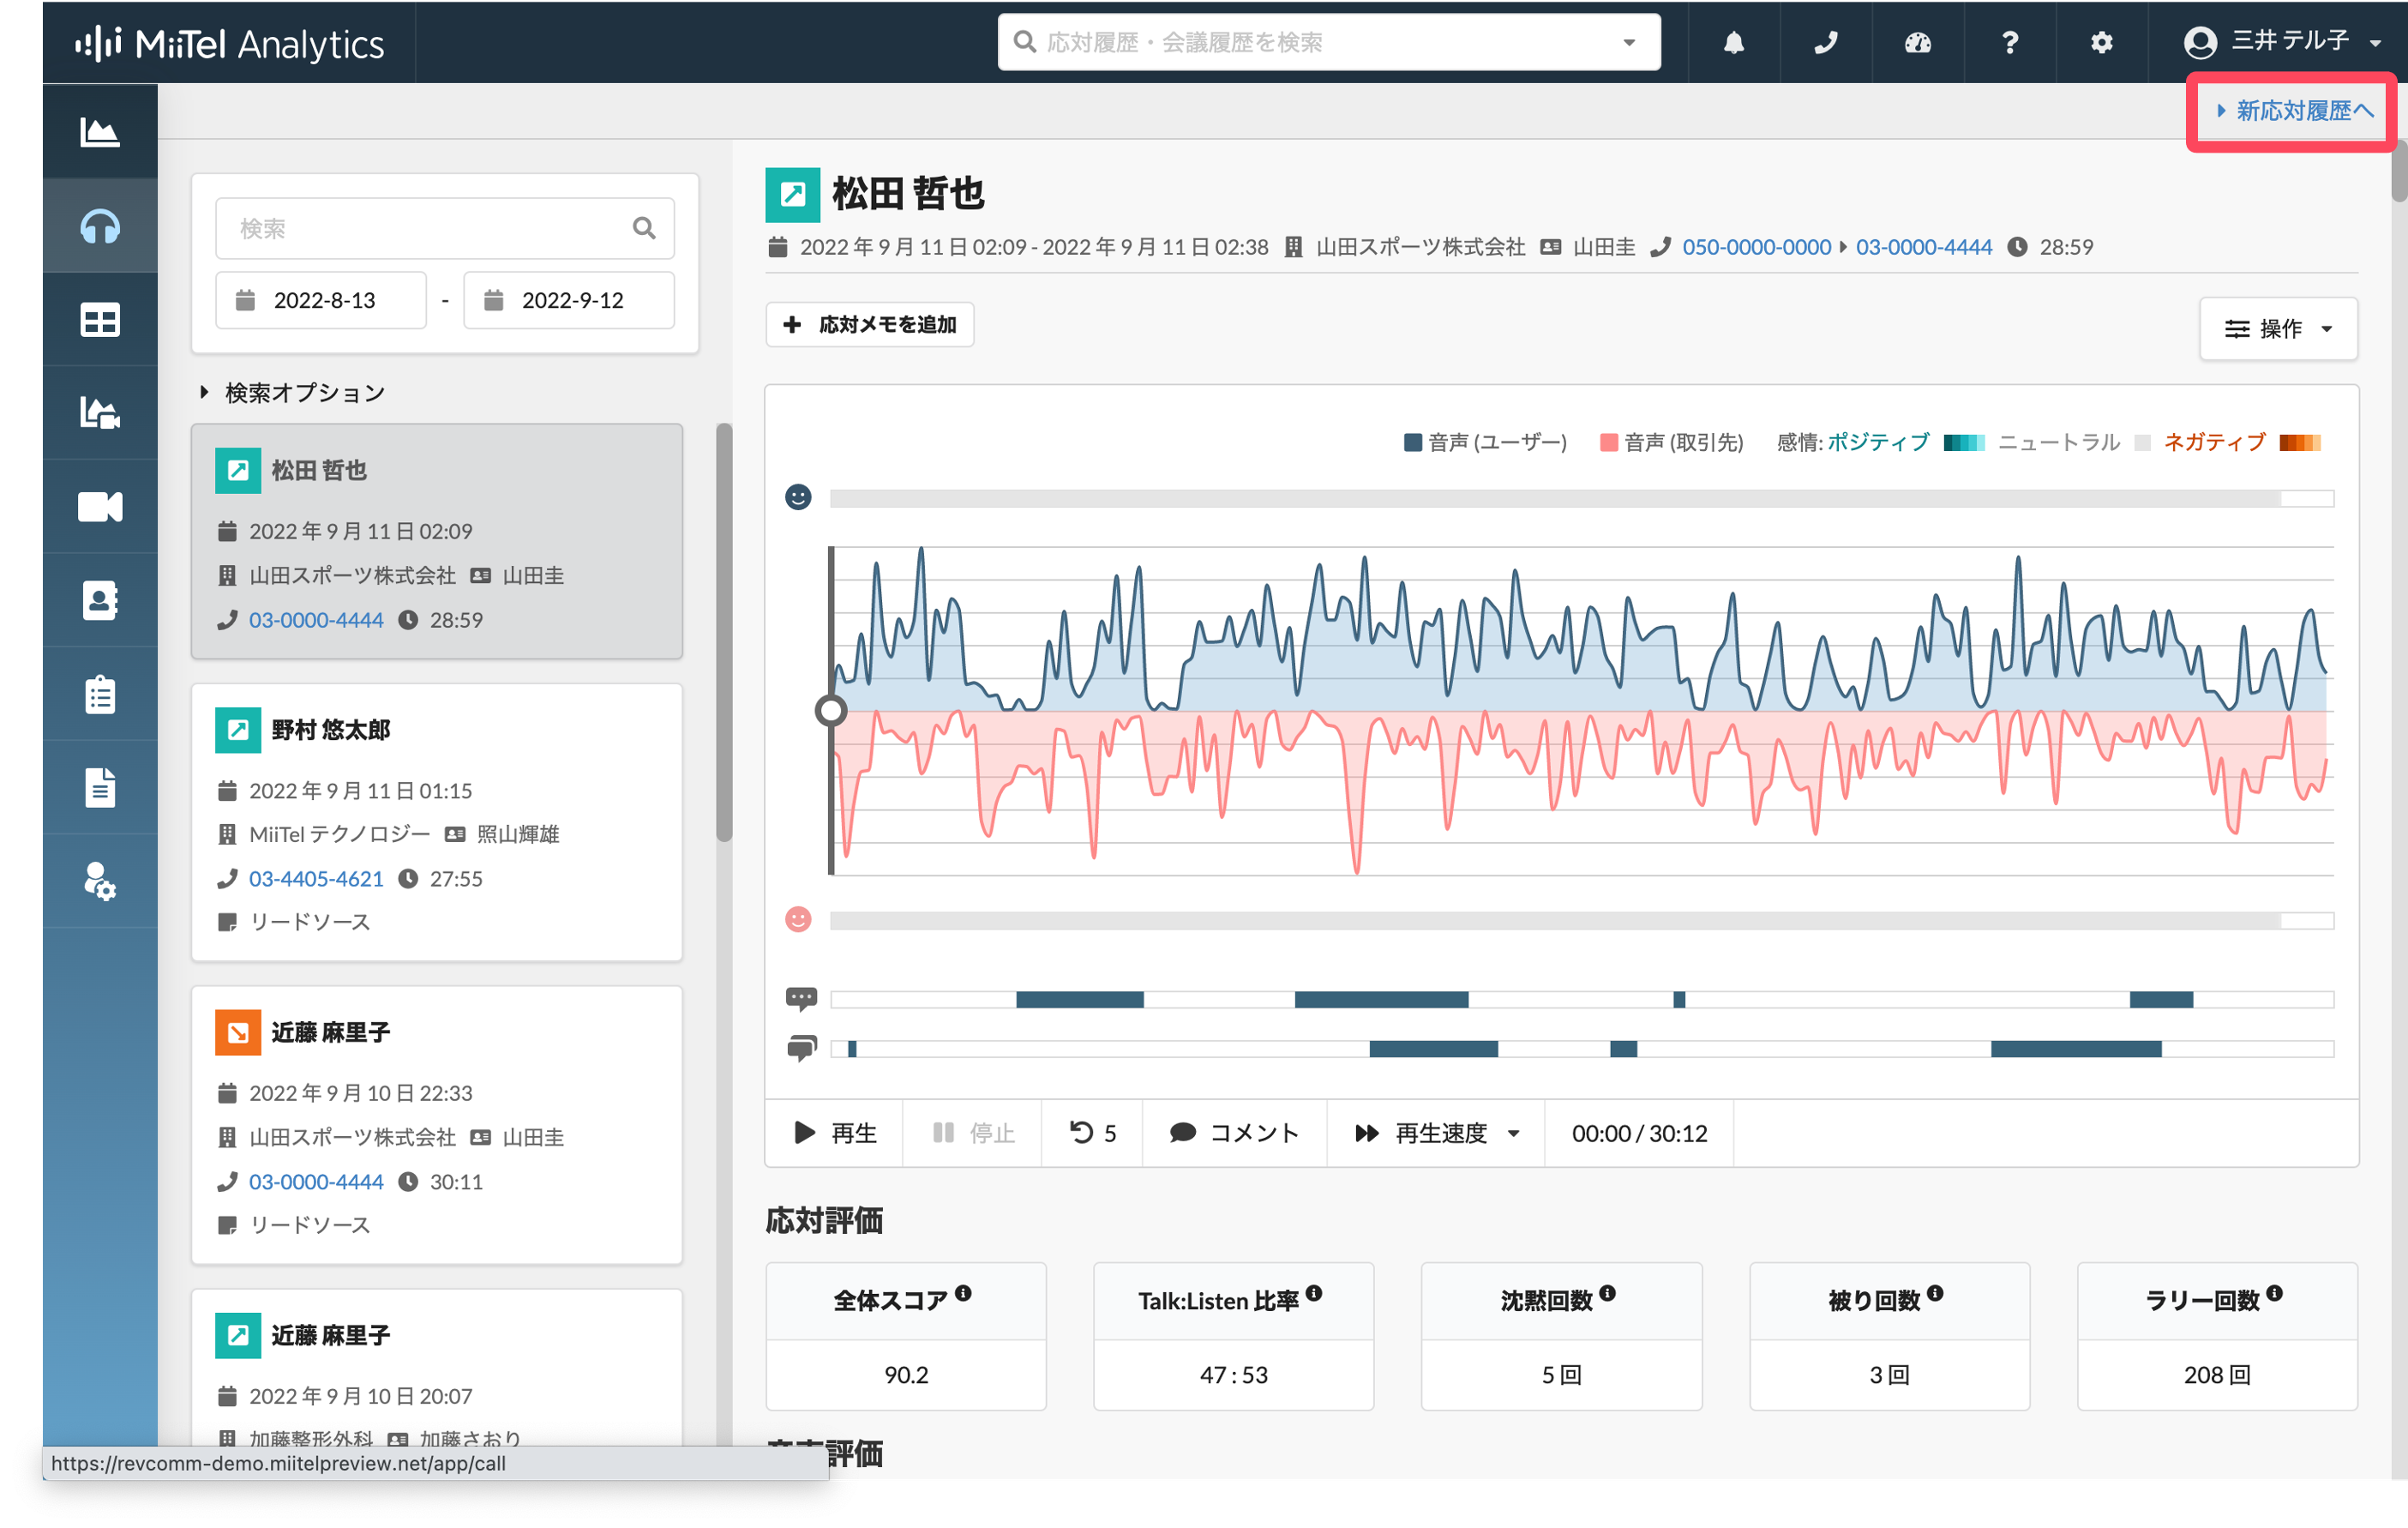Open the clipboard list sidebar icon

click(100, 694)
